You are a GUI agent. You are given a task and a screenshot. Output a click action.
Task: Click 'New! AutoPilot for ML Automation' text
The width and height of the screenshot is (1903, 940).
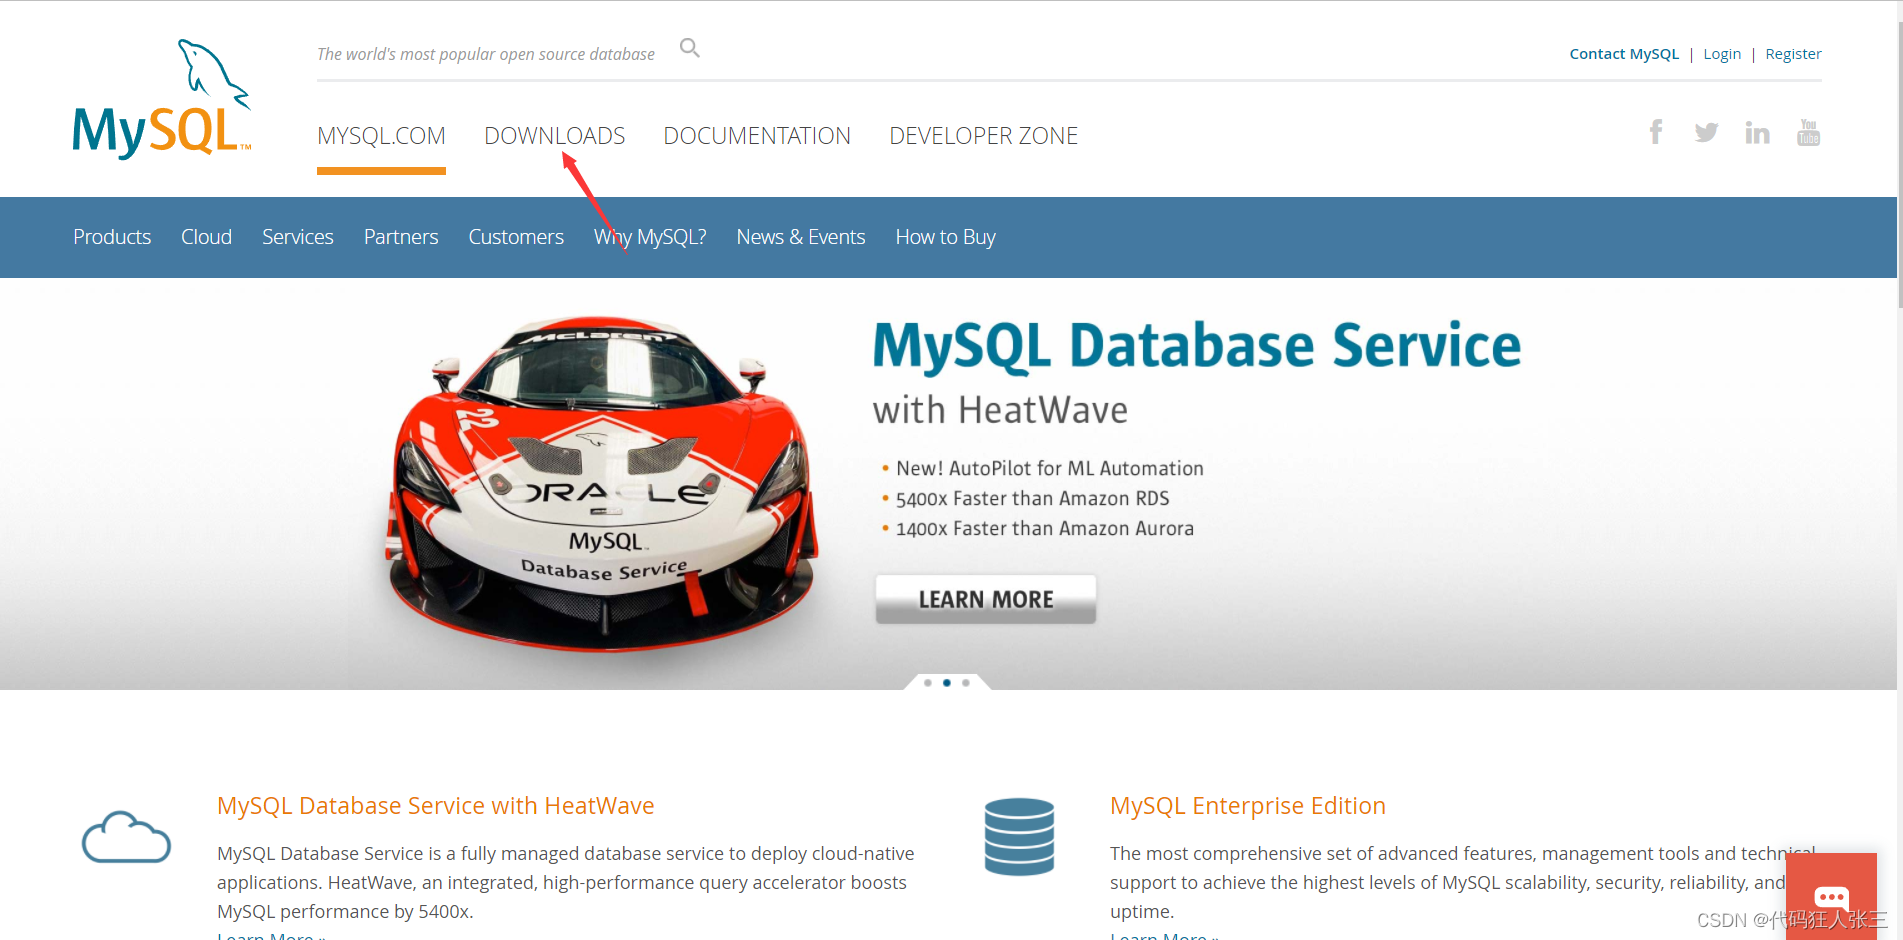[1050, 469]
